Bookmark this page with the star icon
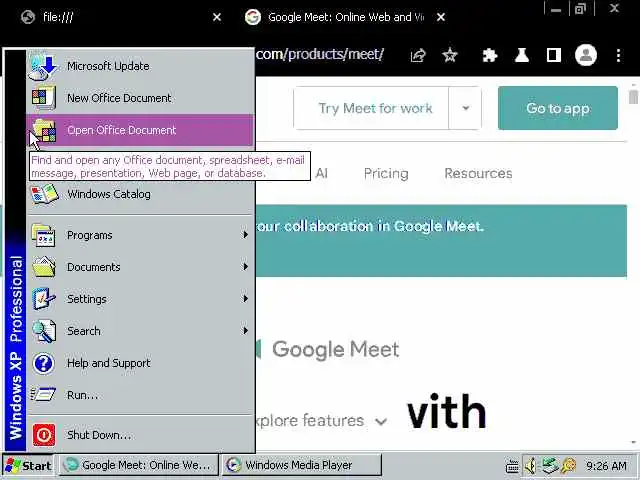Viewport: 640px width, 480px height. [450, 55]
